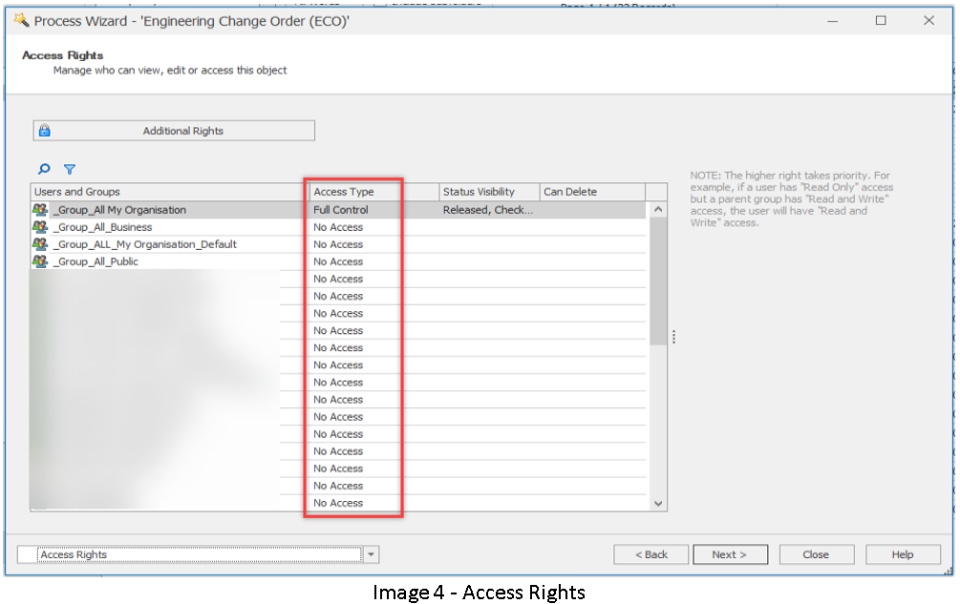The image size is (960, 604).
Task: Select _Group_All My Organisation row
Action: point(338,209)
